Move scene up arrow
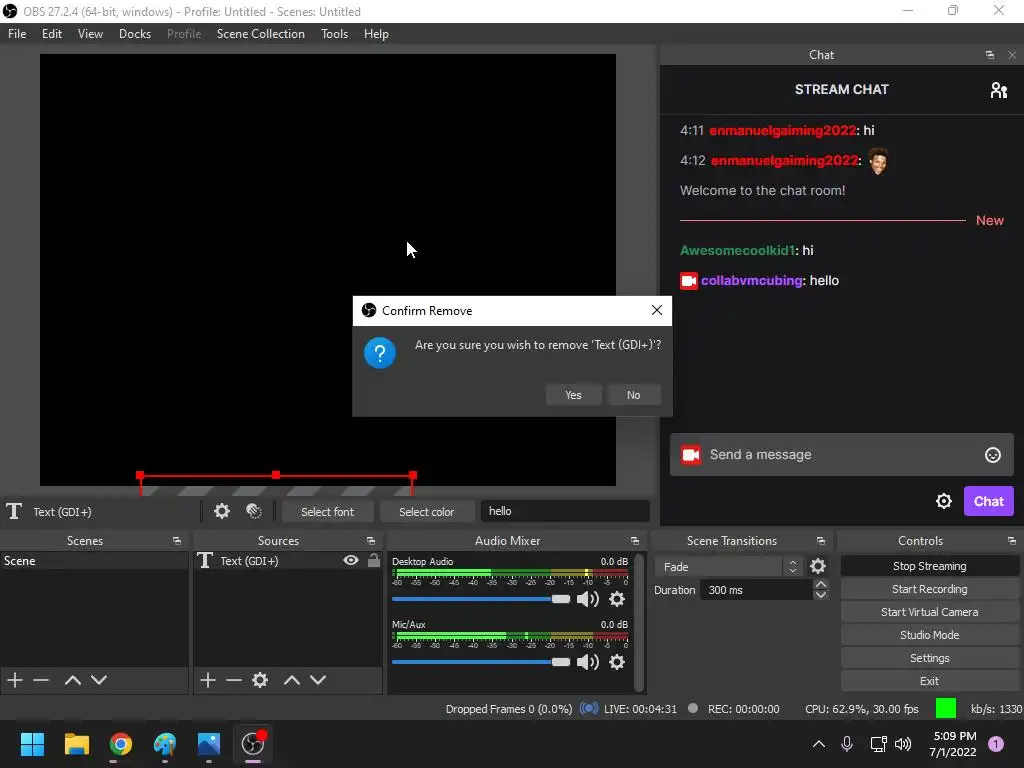The image size is (1024, 768). pos(72,680)
